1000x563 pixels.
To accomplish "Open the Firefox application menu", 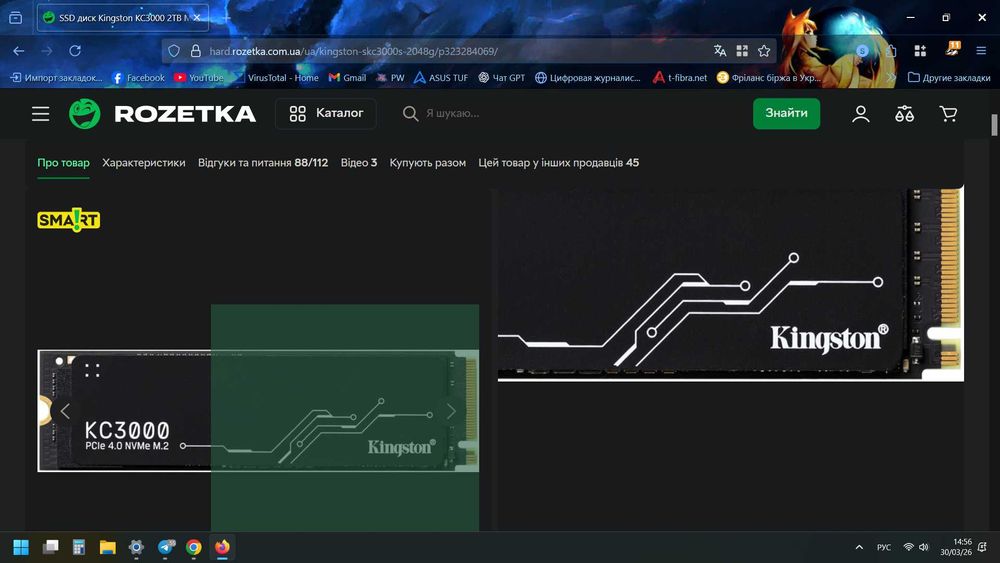I will (x=981, y=50).
